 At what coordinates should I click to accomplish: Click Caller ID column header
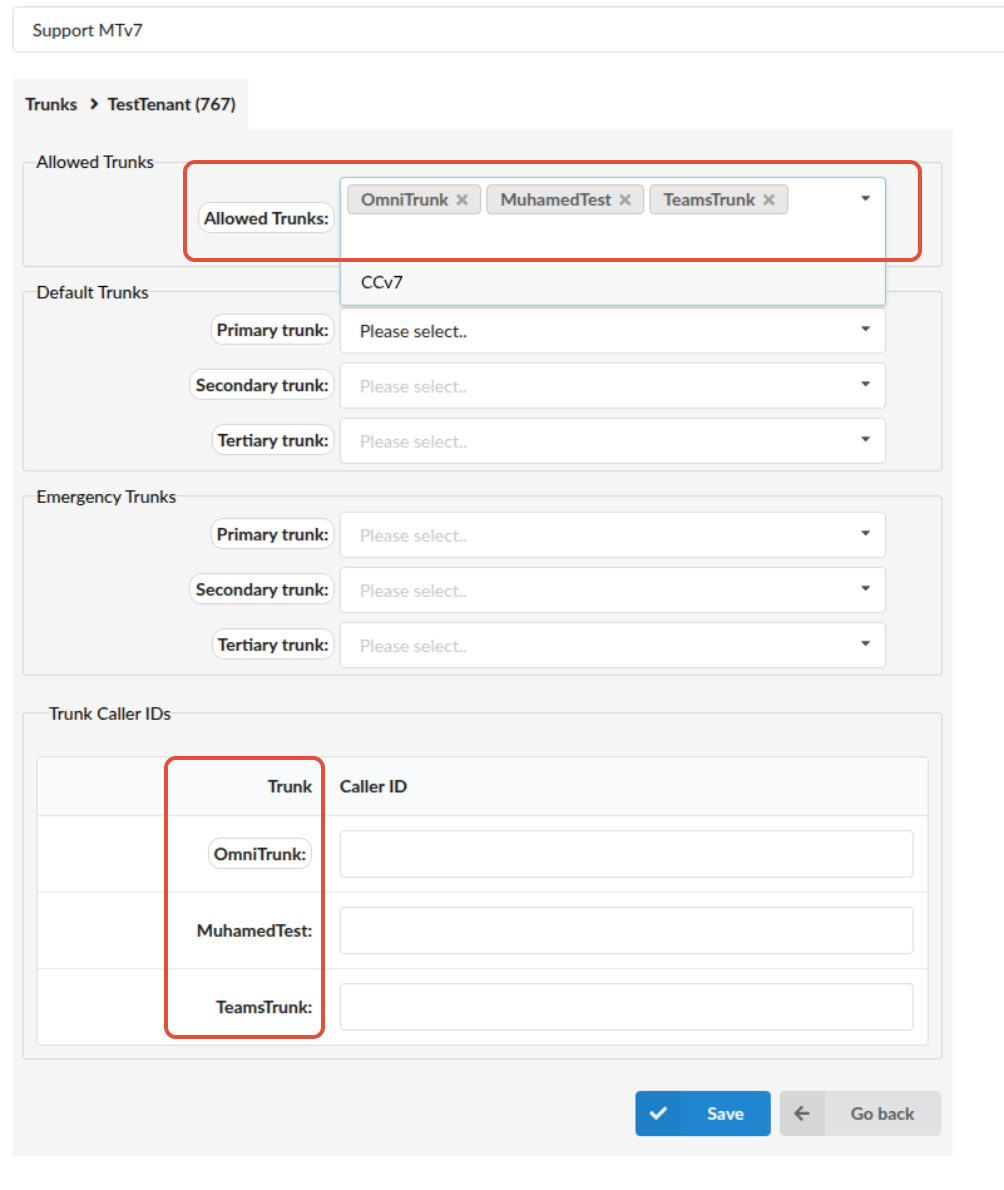point(373,786)
